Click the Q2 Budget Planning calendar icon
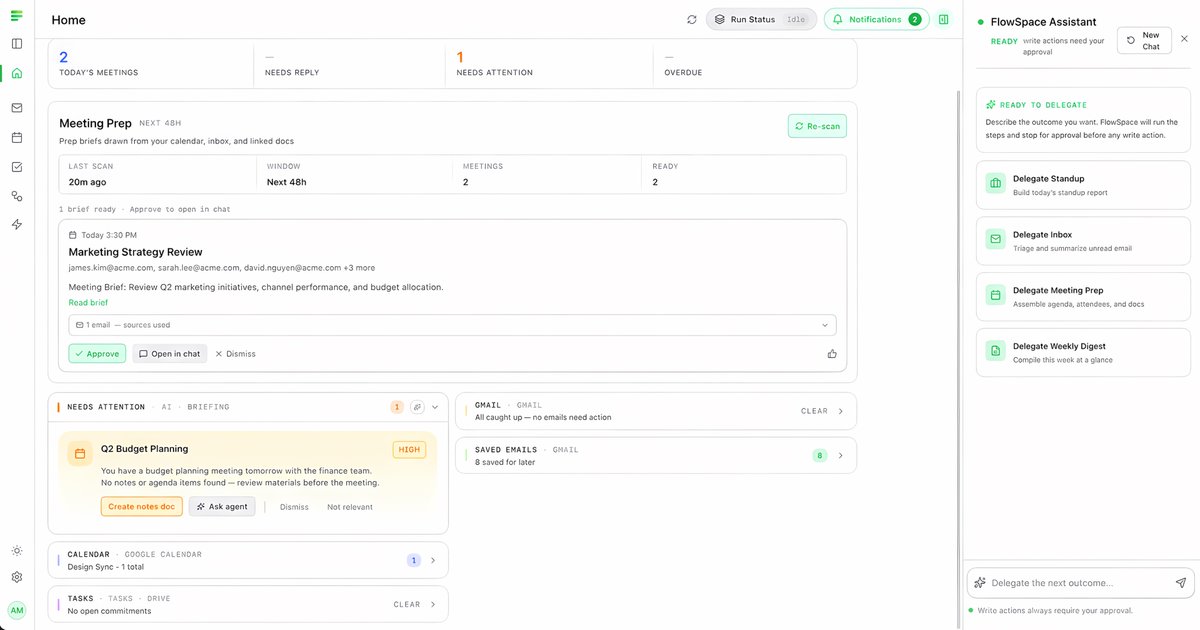1200x630 pixels. [x=79, y=454]
